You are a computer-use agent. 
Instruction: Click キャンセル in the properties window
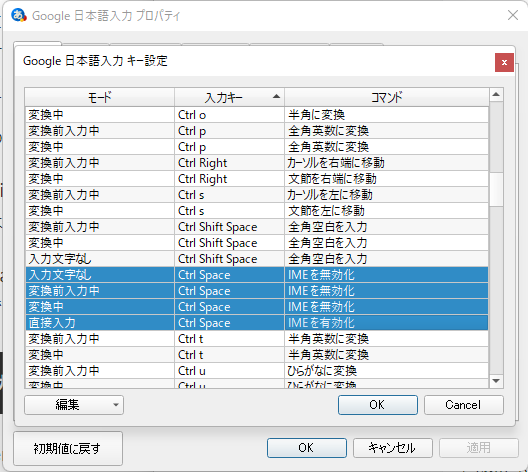point(393,448)
